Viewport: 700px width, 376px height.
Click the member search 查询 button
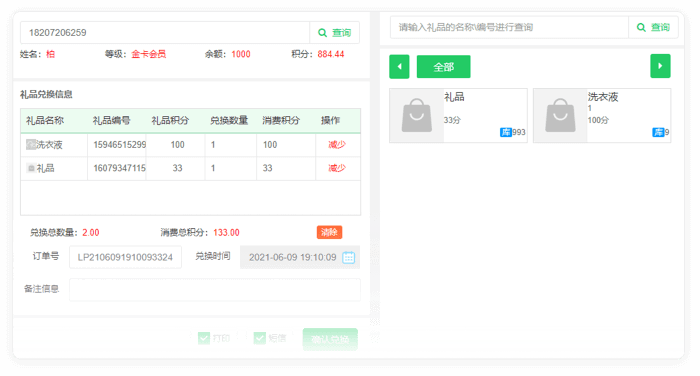(334, 33)
